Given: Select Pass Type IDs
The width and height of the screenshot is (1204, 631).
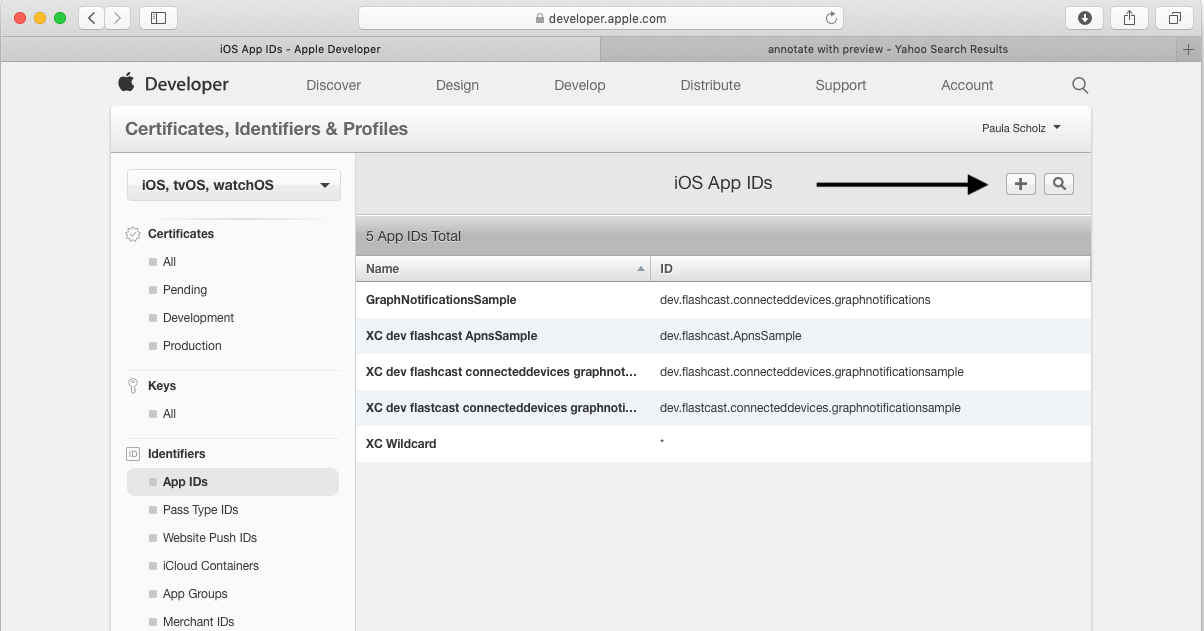Looking at the screenshot, I should [200, 510].
